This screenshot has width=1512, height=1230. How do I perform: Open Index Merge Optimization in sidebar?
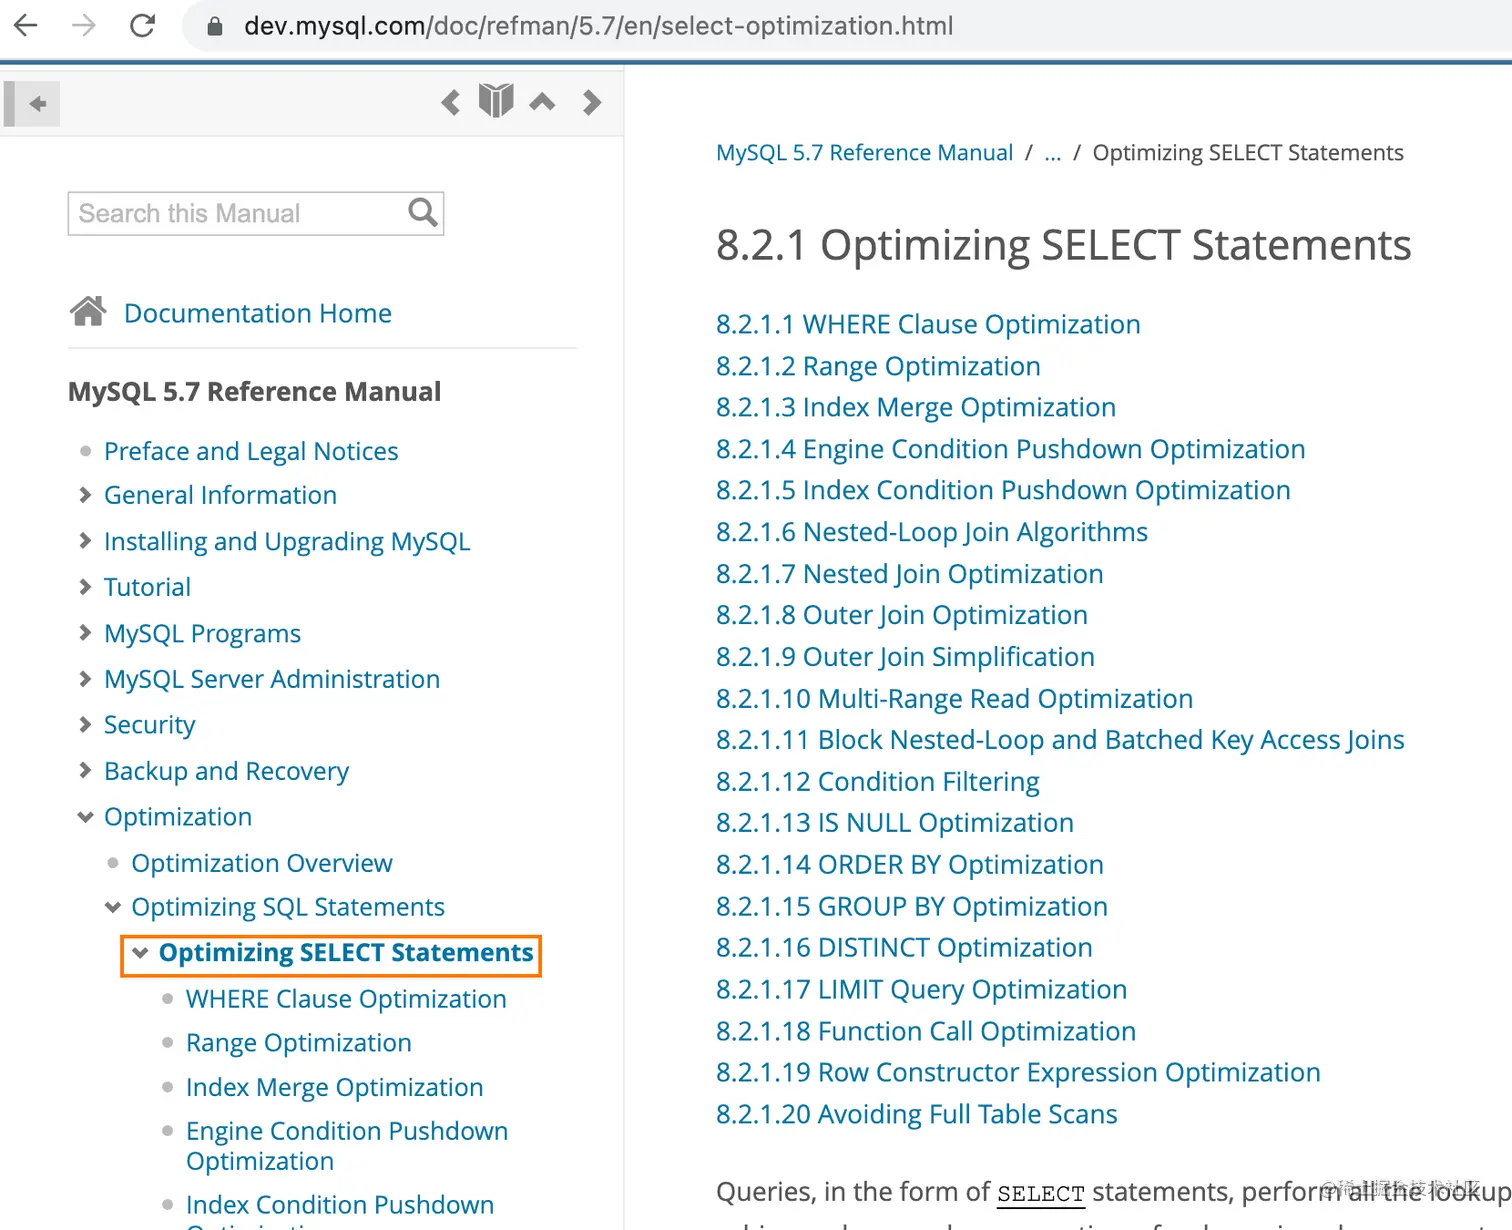334,1087
